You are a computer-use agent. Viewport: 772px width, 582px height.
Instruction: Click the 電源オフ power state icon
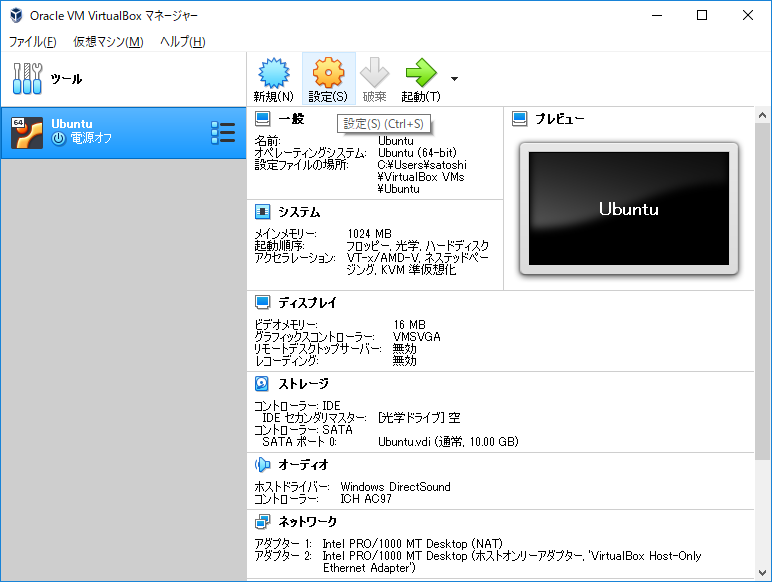[x=58, y=139]
